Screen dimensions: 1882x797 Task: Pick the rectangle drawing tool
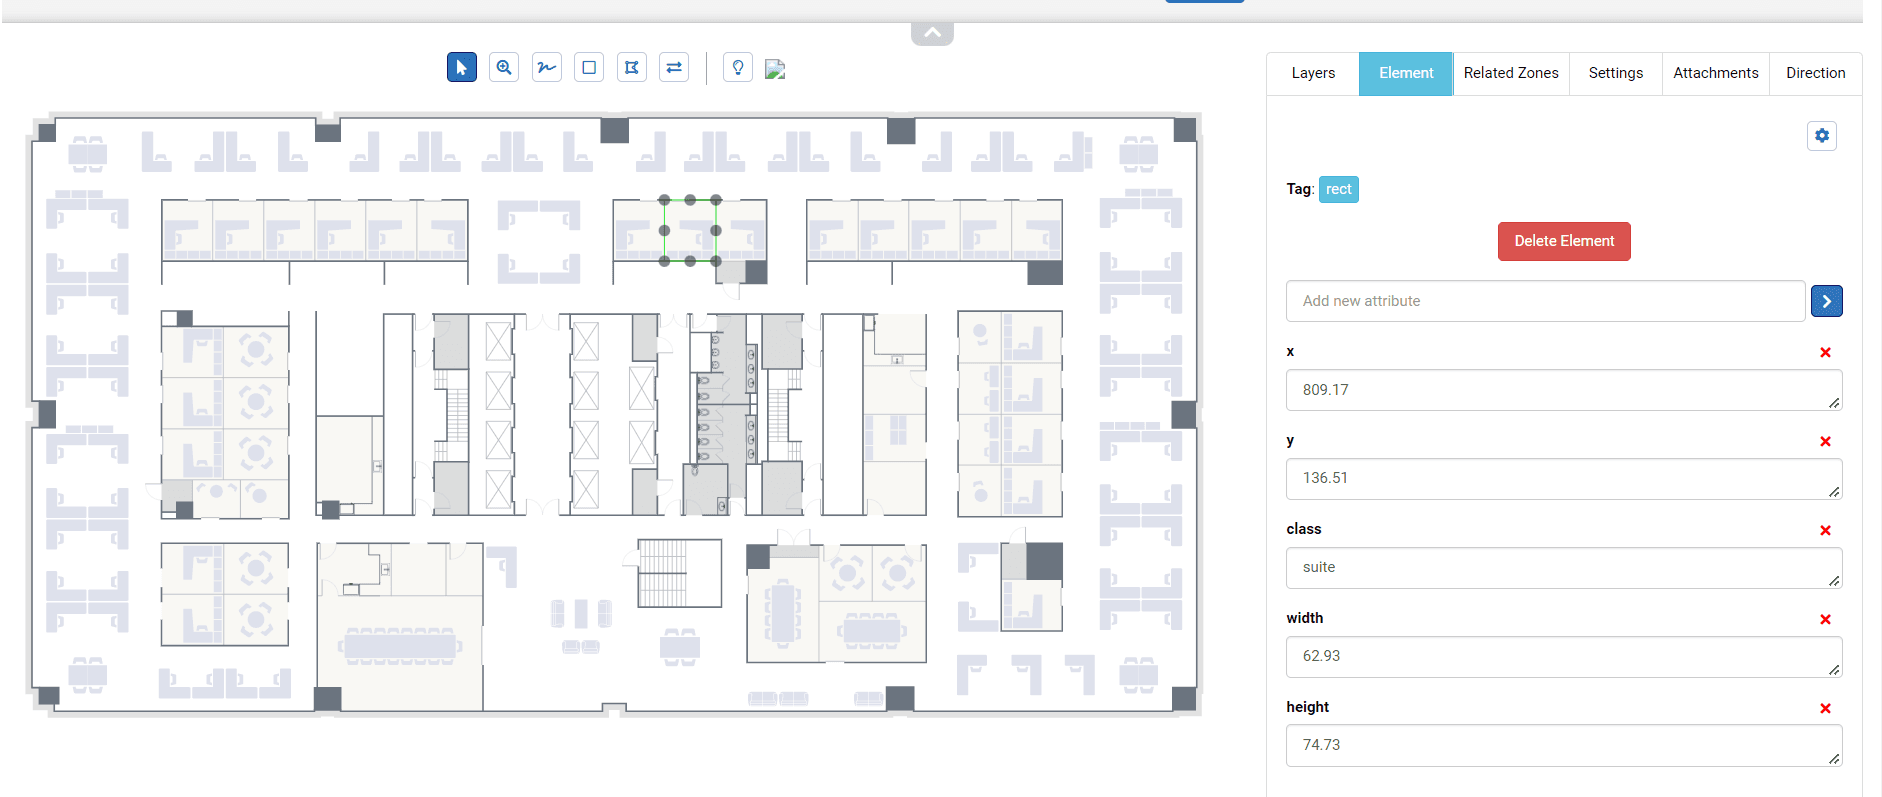(x=589, y=68)
